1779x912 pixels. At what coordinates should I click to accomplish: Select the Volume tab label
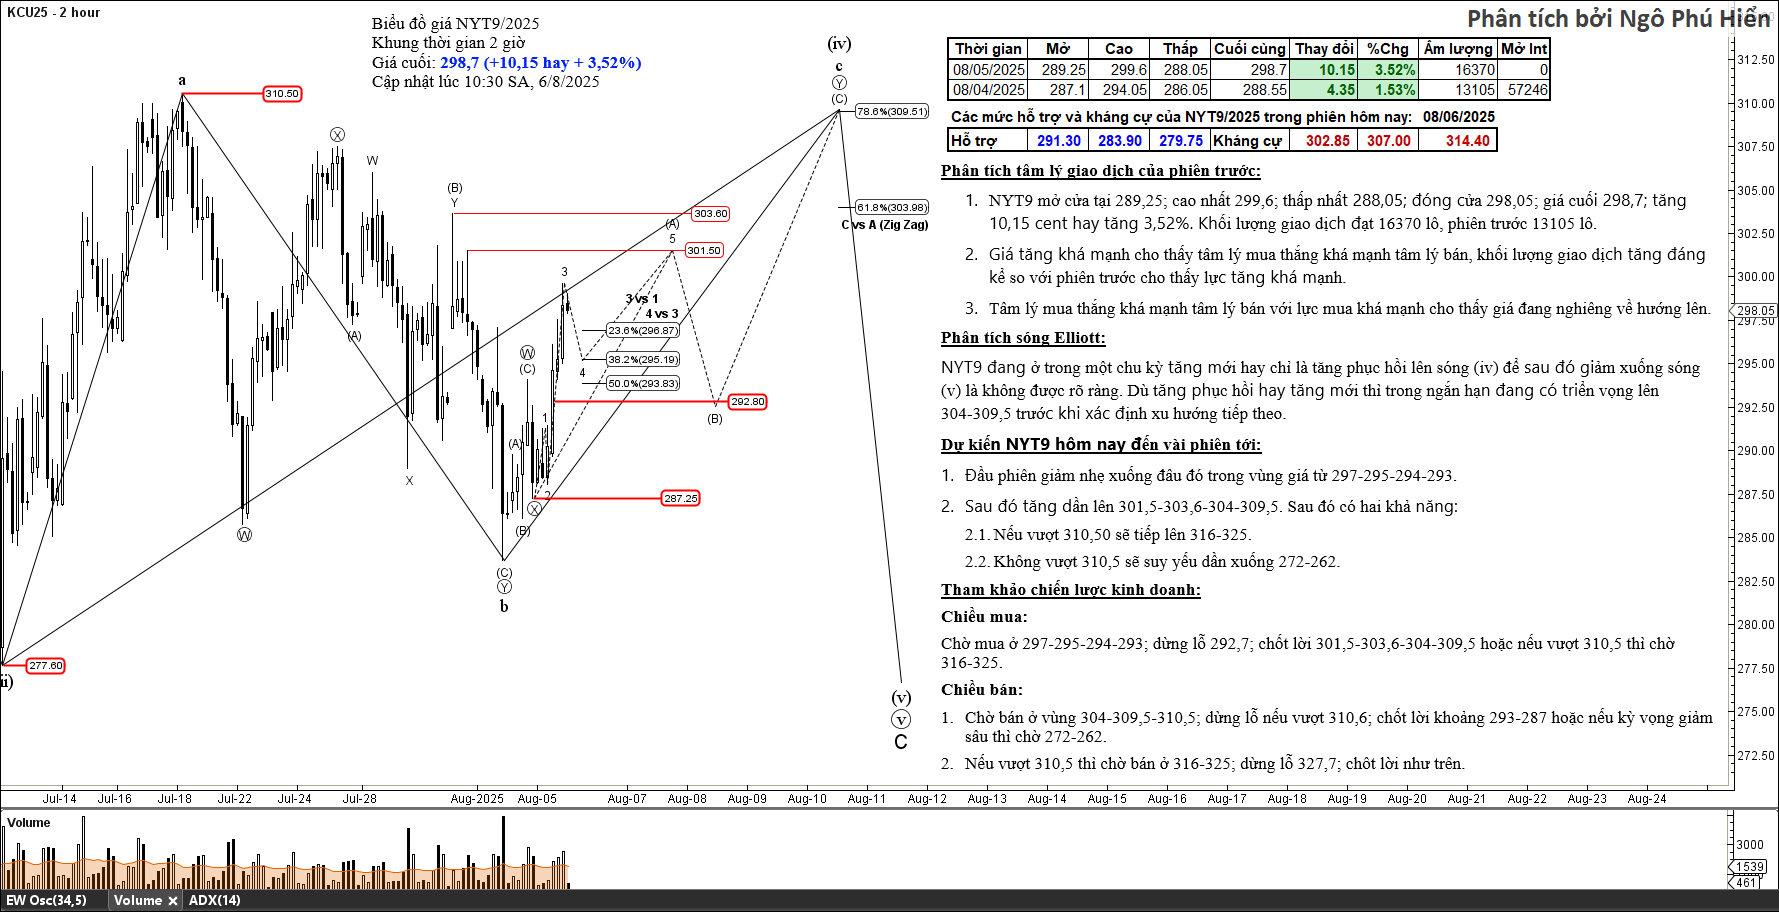coord(137,900)
